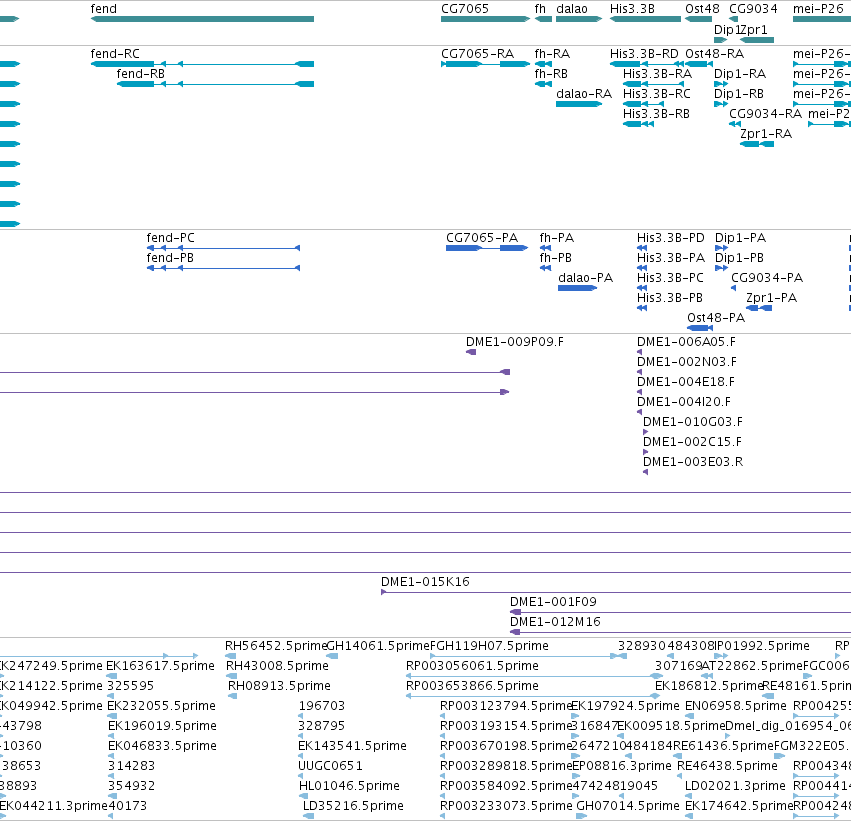Select the Ost48 gene label
This screenshot has width=851, height=821.
point(702,9)
